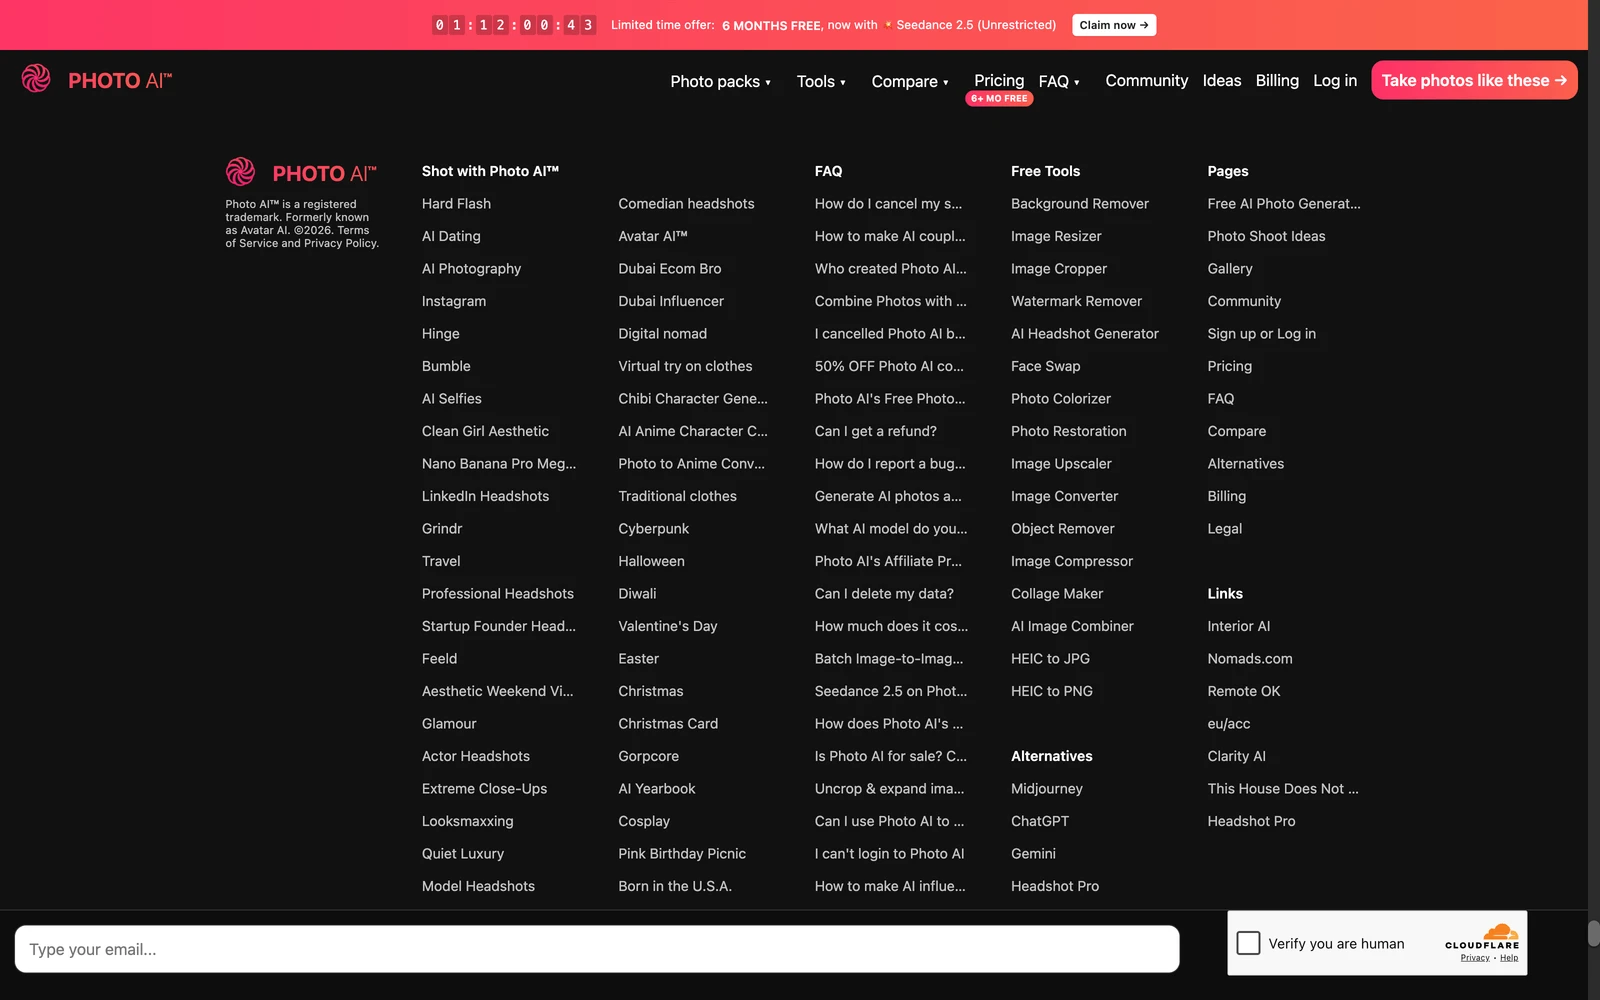
Task: Expand the Photo packs dropdown menu
Action: click(x=720, y=82)
